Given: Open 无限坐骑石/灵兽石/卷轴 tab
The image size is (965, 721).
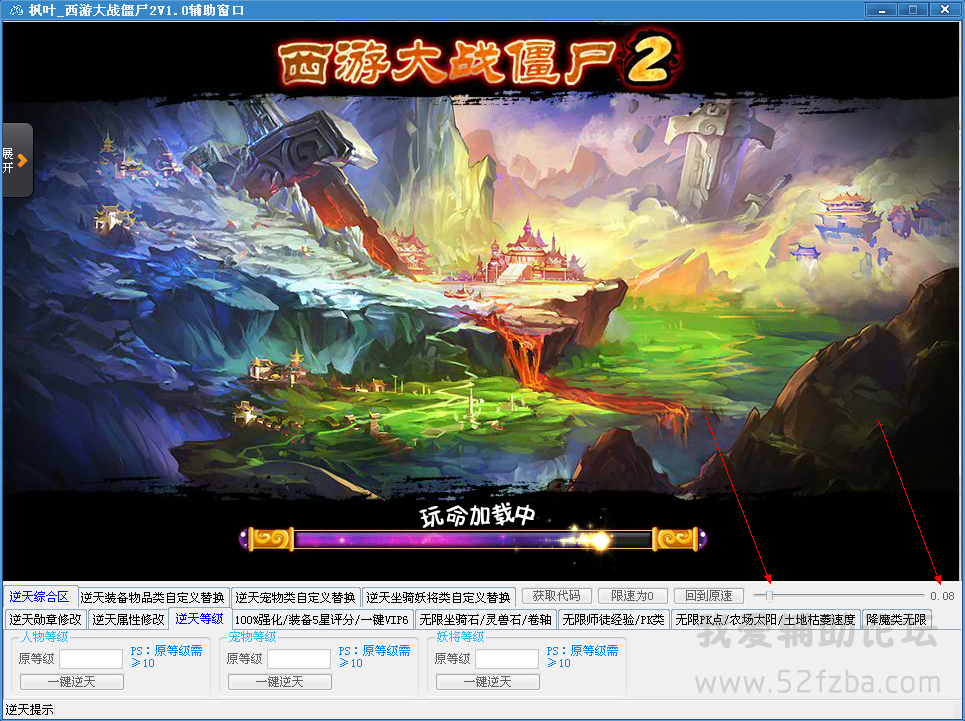Looking at the screenshot, I should 486,619.
